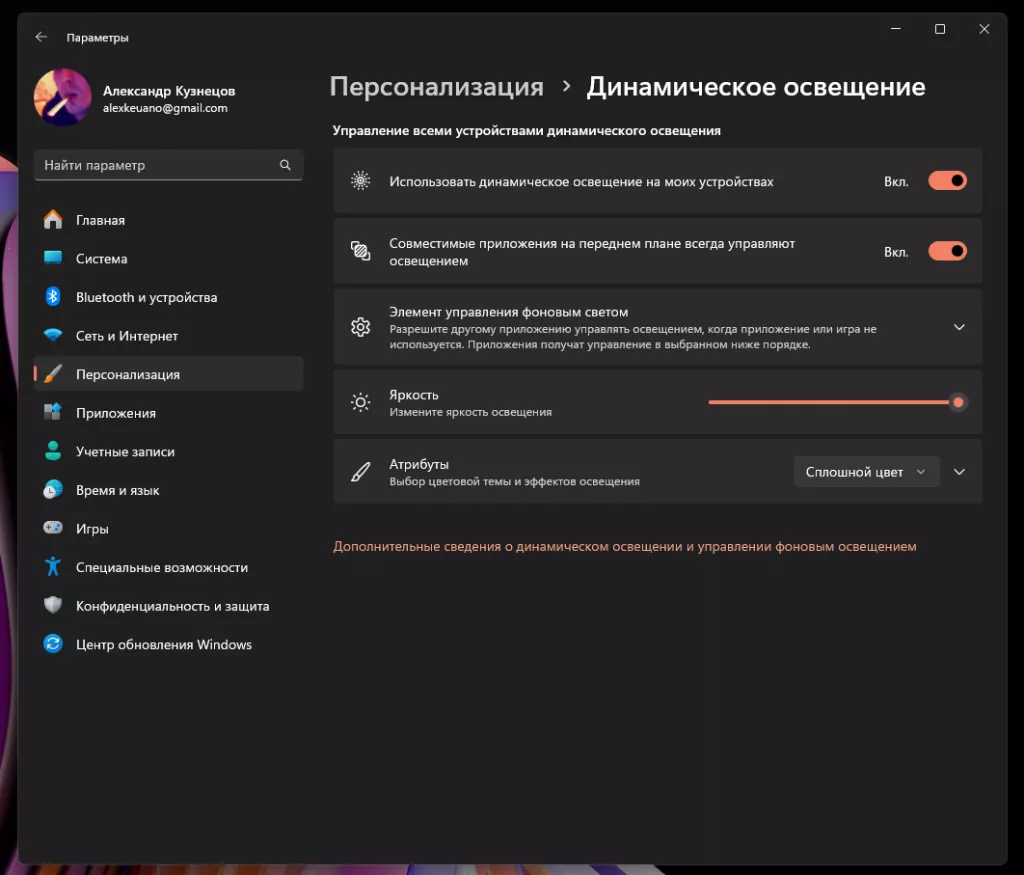Switch to Конфиденциальность и защита section

pos(170,605)
